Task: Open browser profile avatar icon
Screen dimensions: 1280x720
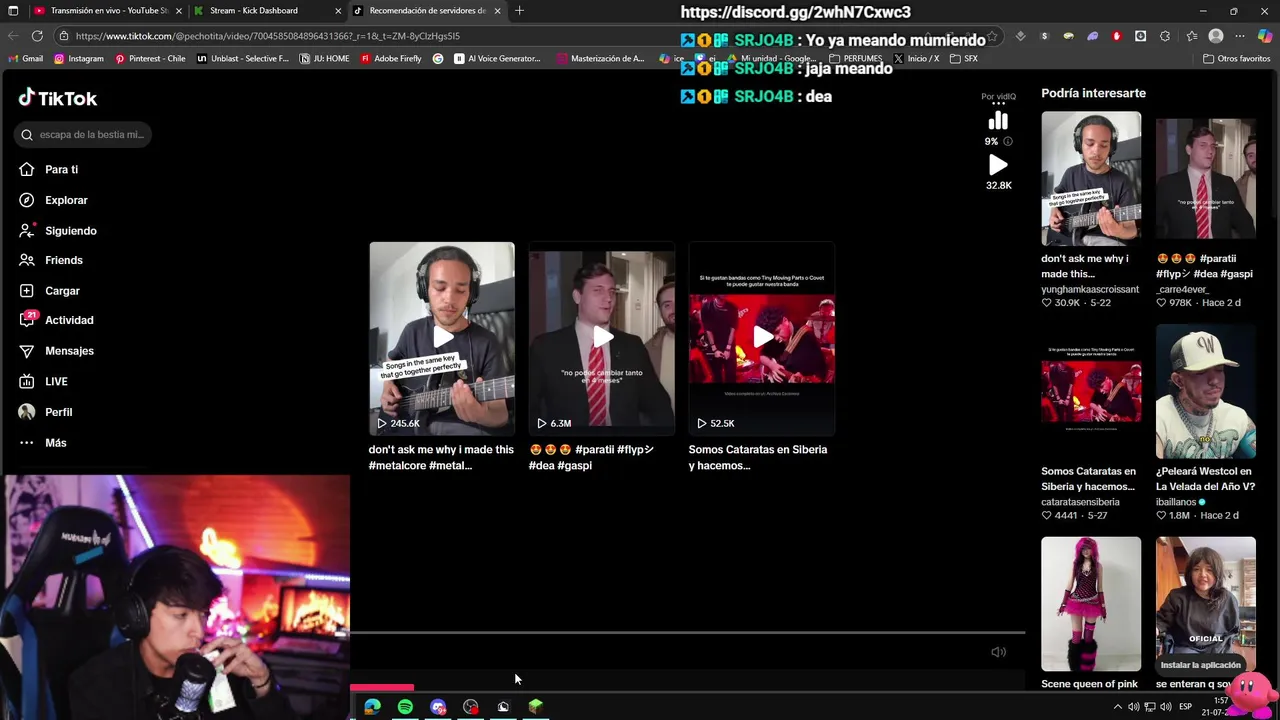Action: point(1216,36)
